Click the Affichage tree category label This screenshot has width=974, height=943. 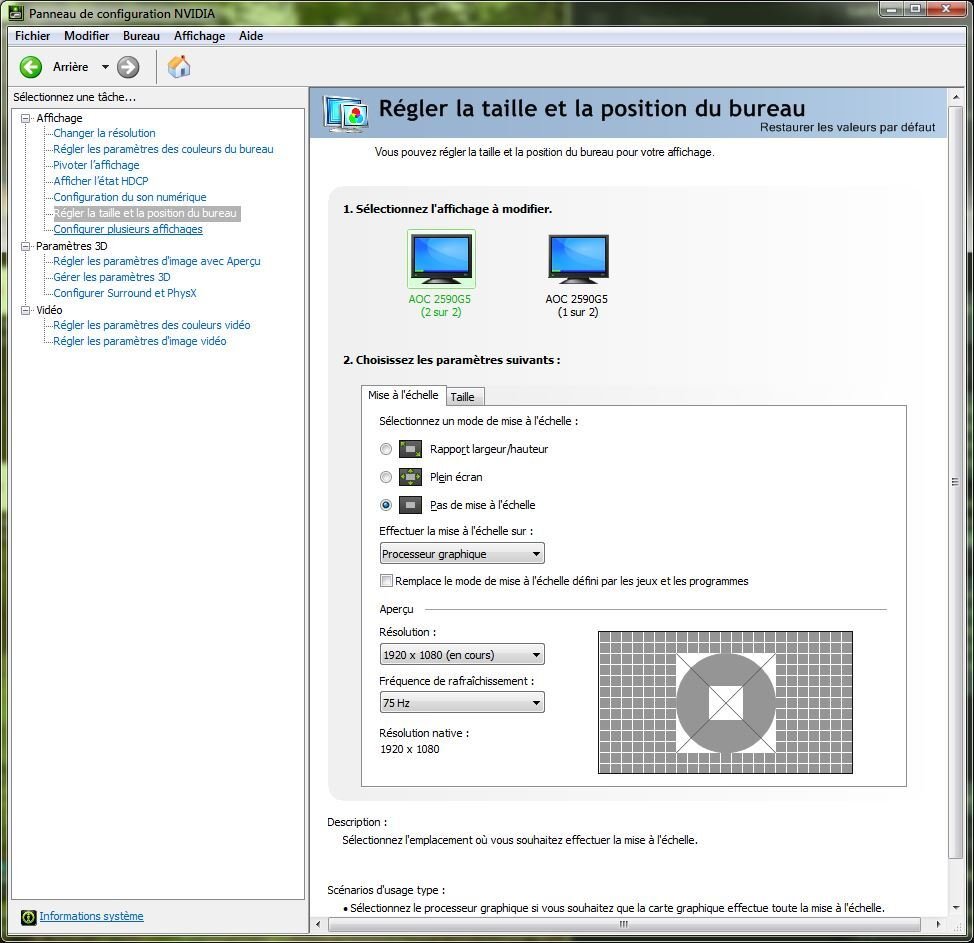[x=59, y=118]
